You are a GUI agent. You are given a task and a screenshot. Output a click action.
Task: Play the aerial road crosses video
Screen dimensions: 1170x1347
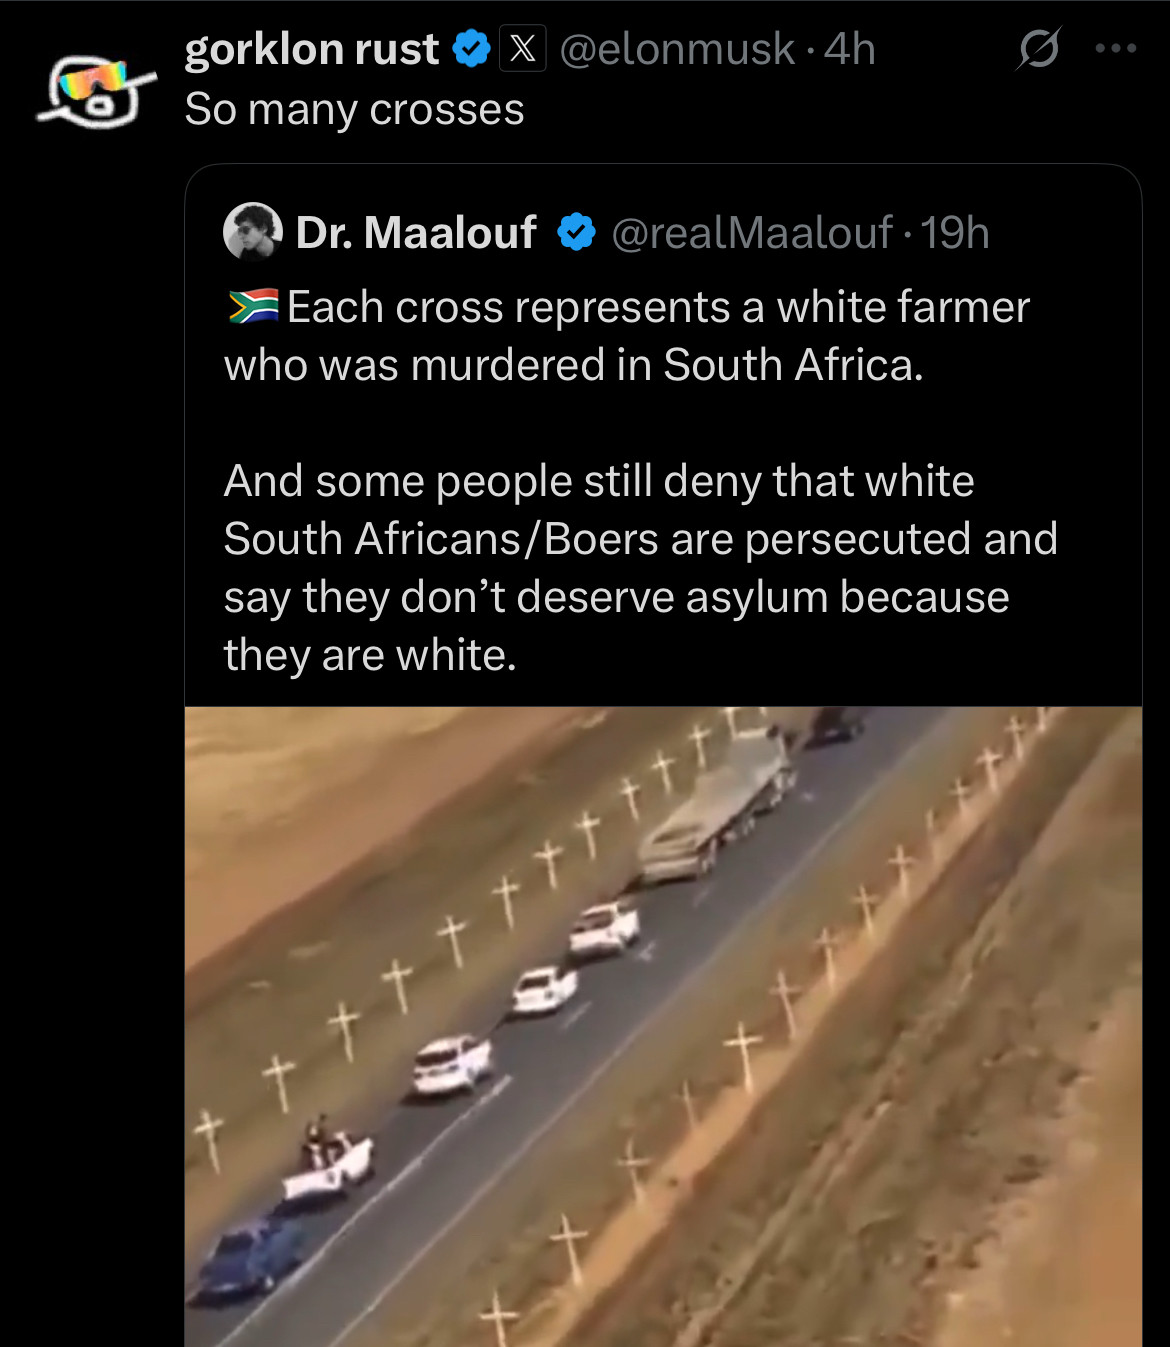663,1027
